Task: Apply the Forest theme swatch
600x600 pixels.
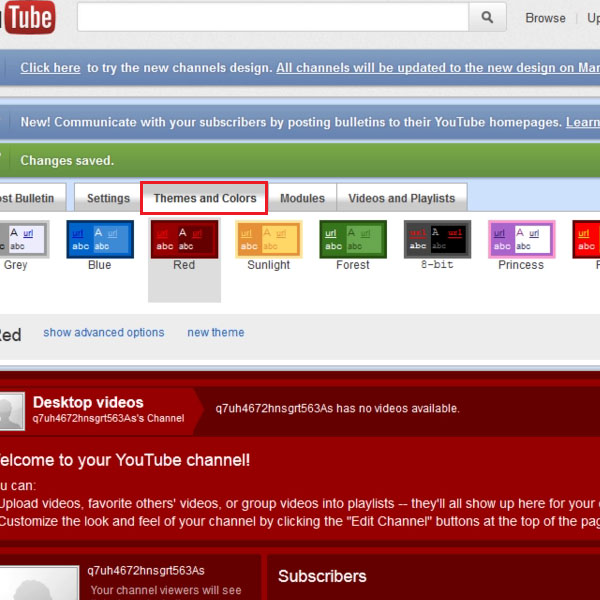Action: [353, 239]
